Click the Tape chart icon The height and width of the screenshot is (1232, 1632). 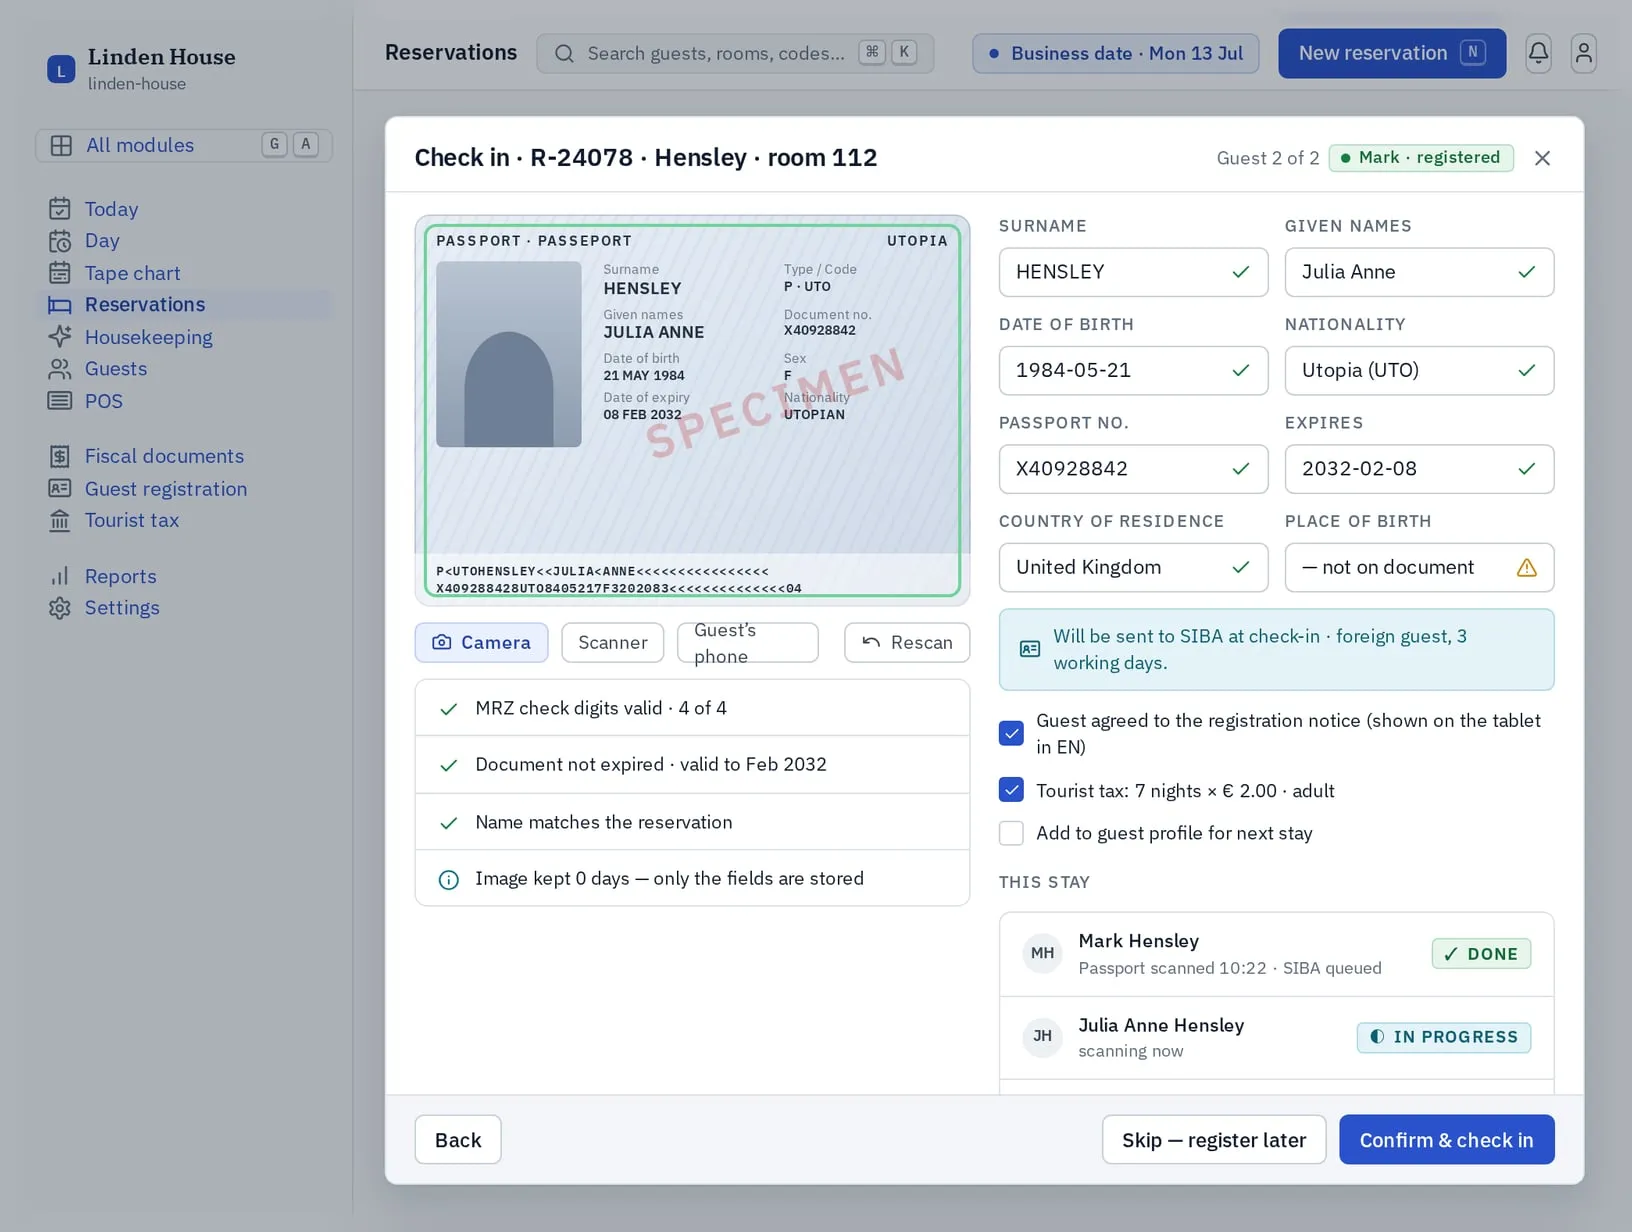[60, 273]
